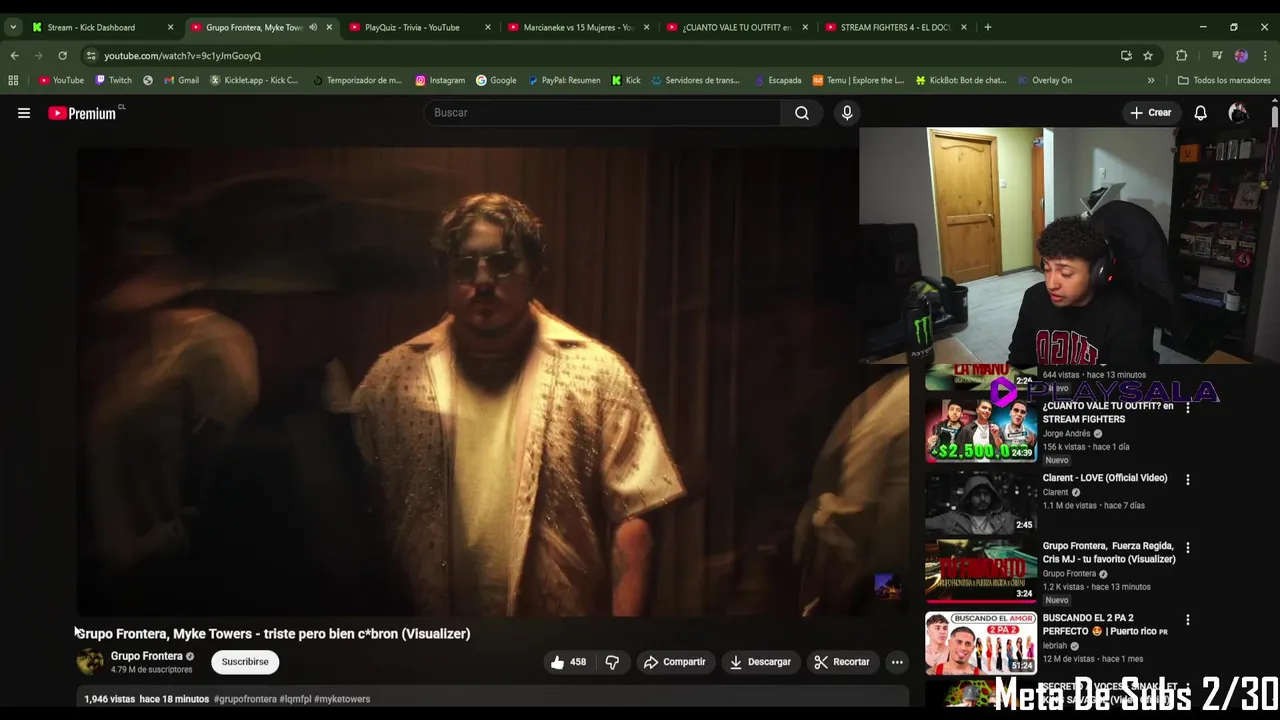
Task: Reload the page
Action: click(62, 56)
